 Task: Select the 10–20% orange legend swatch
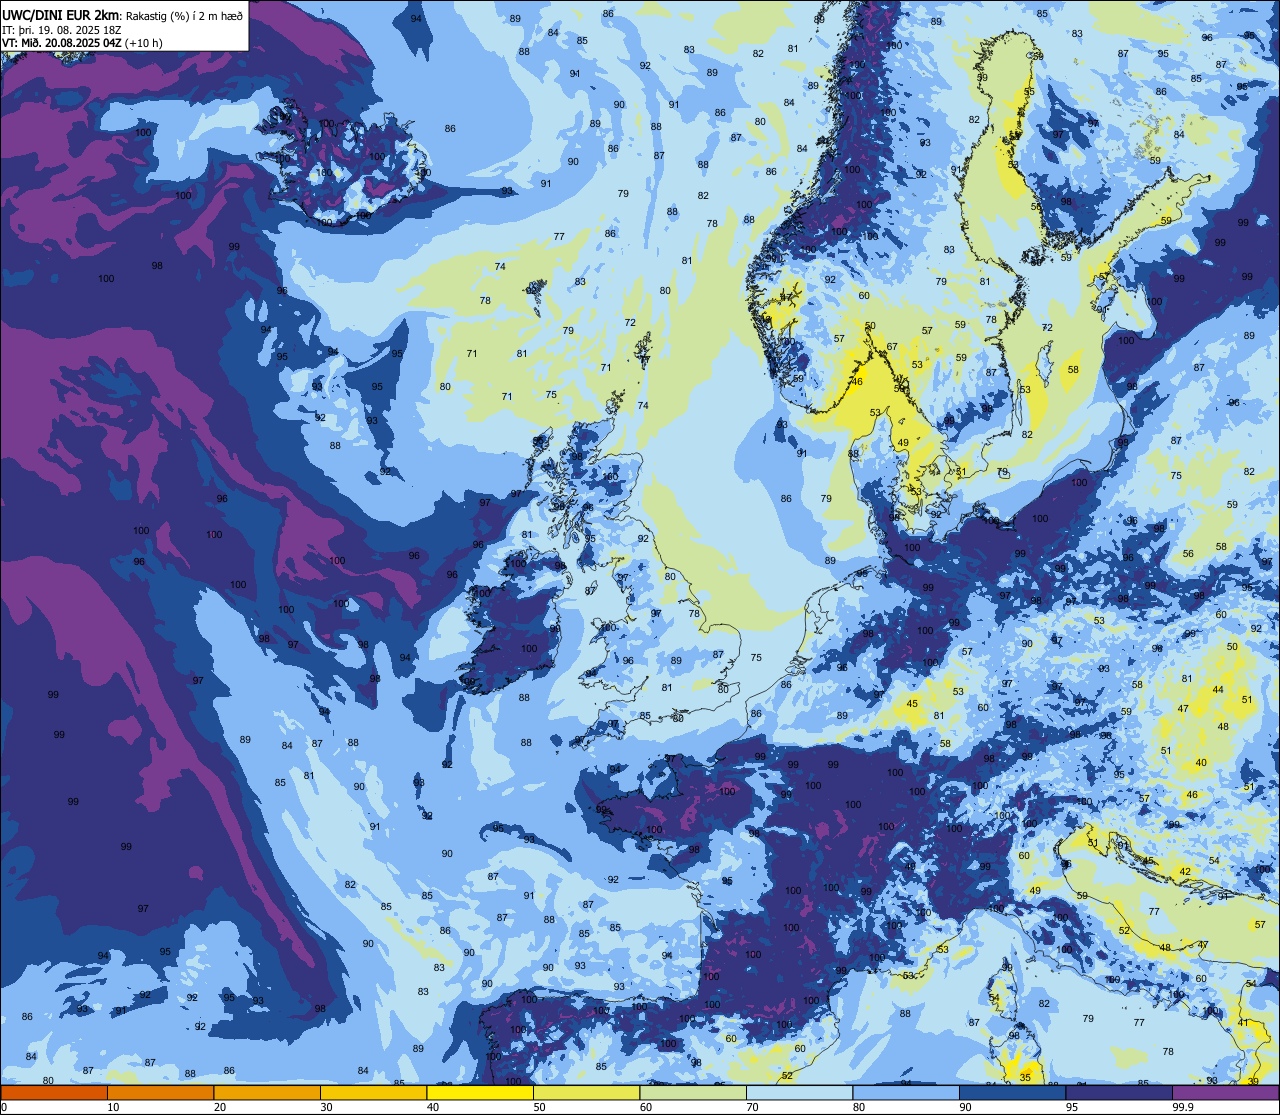tap(160, 1092)
